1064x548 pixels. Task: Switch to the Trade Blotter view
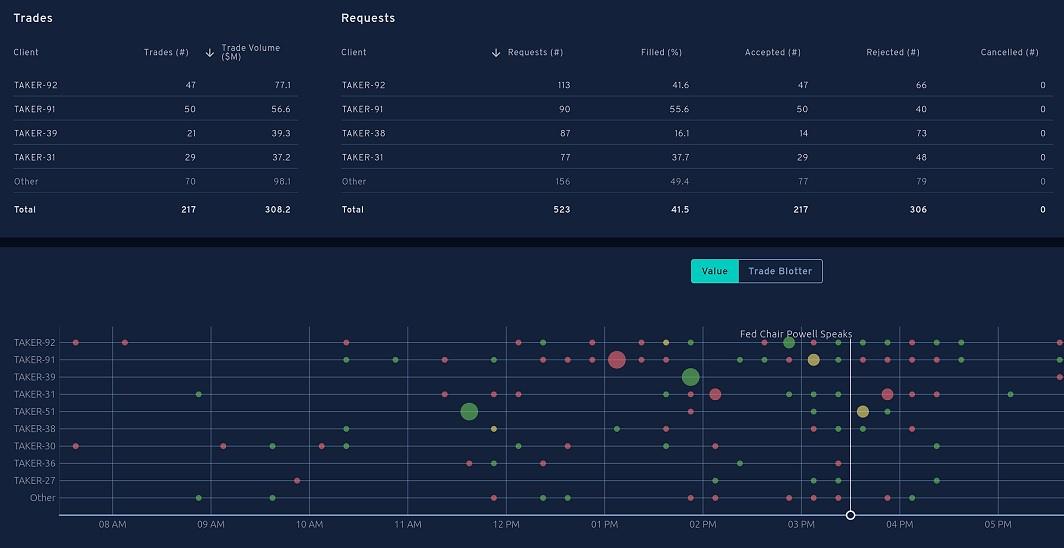(x=780, y=271)
